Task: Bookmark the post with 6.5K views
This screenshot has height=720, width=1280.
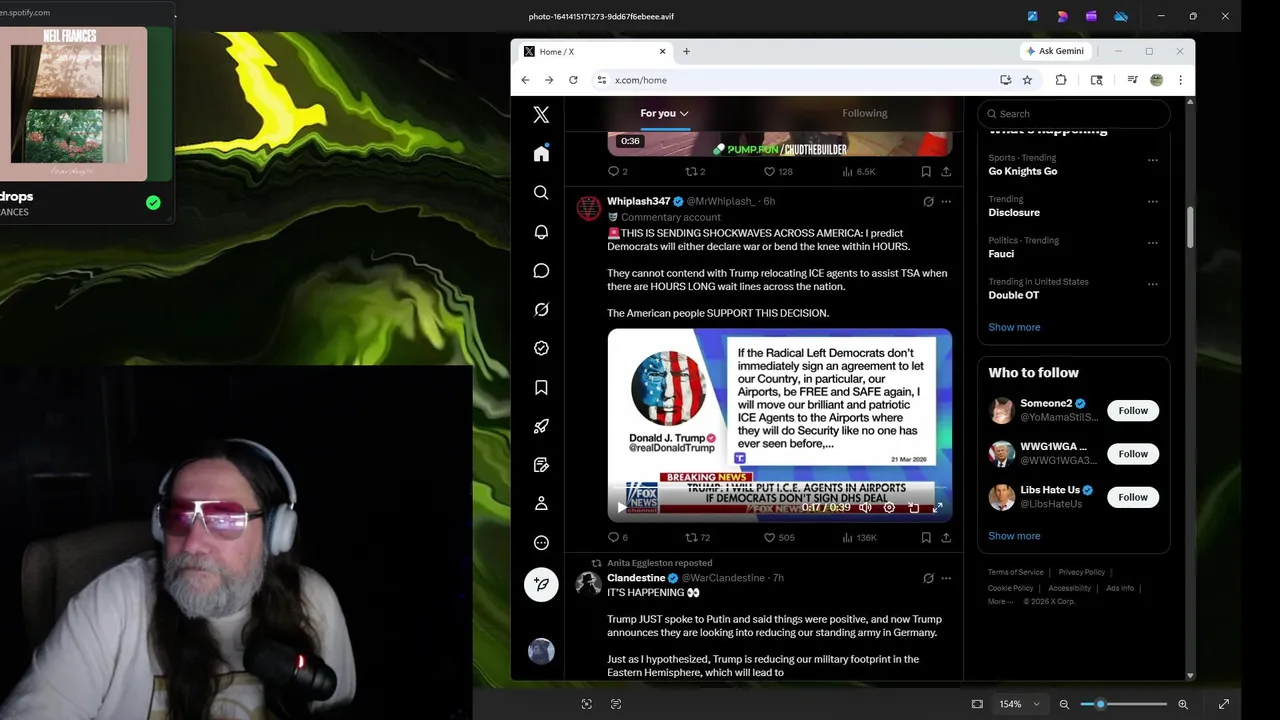Action: (x=926, y=171)
